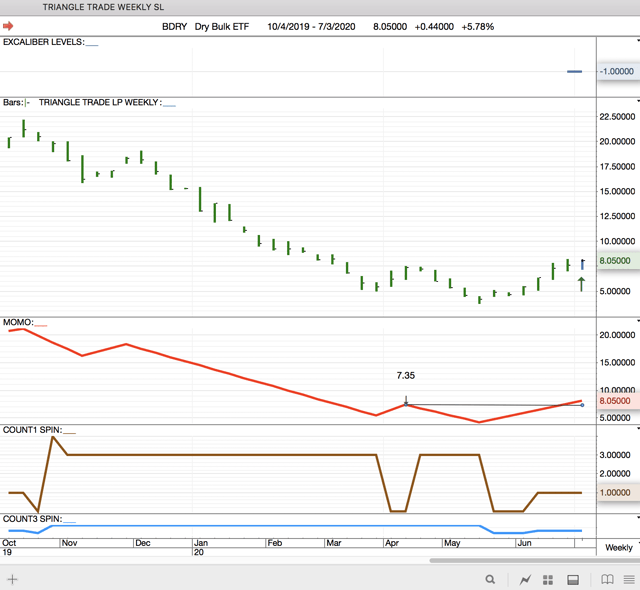Click the 12.50000 price scale label
640x590 pixels.
(617, 216)
